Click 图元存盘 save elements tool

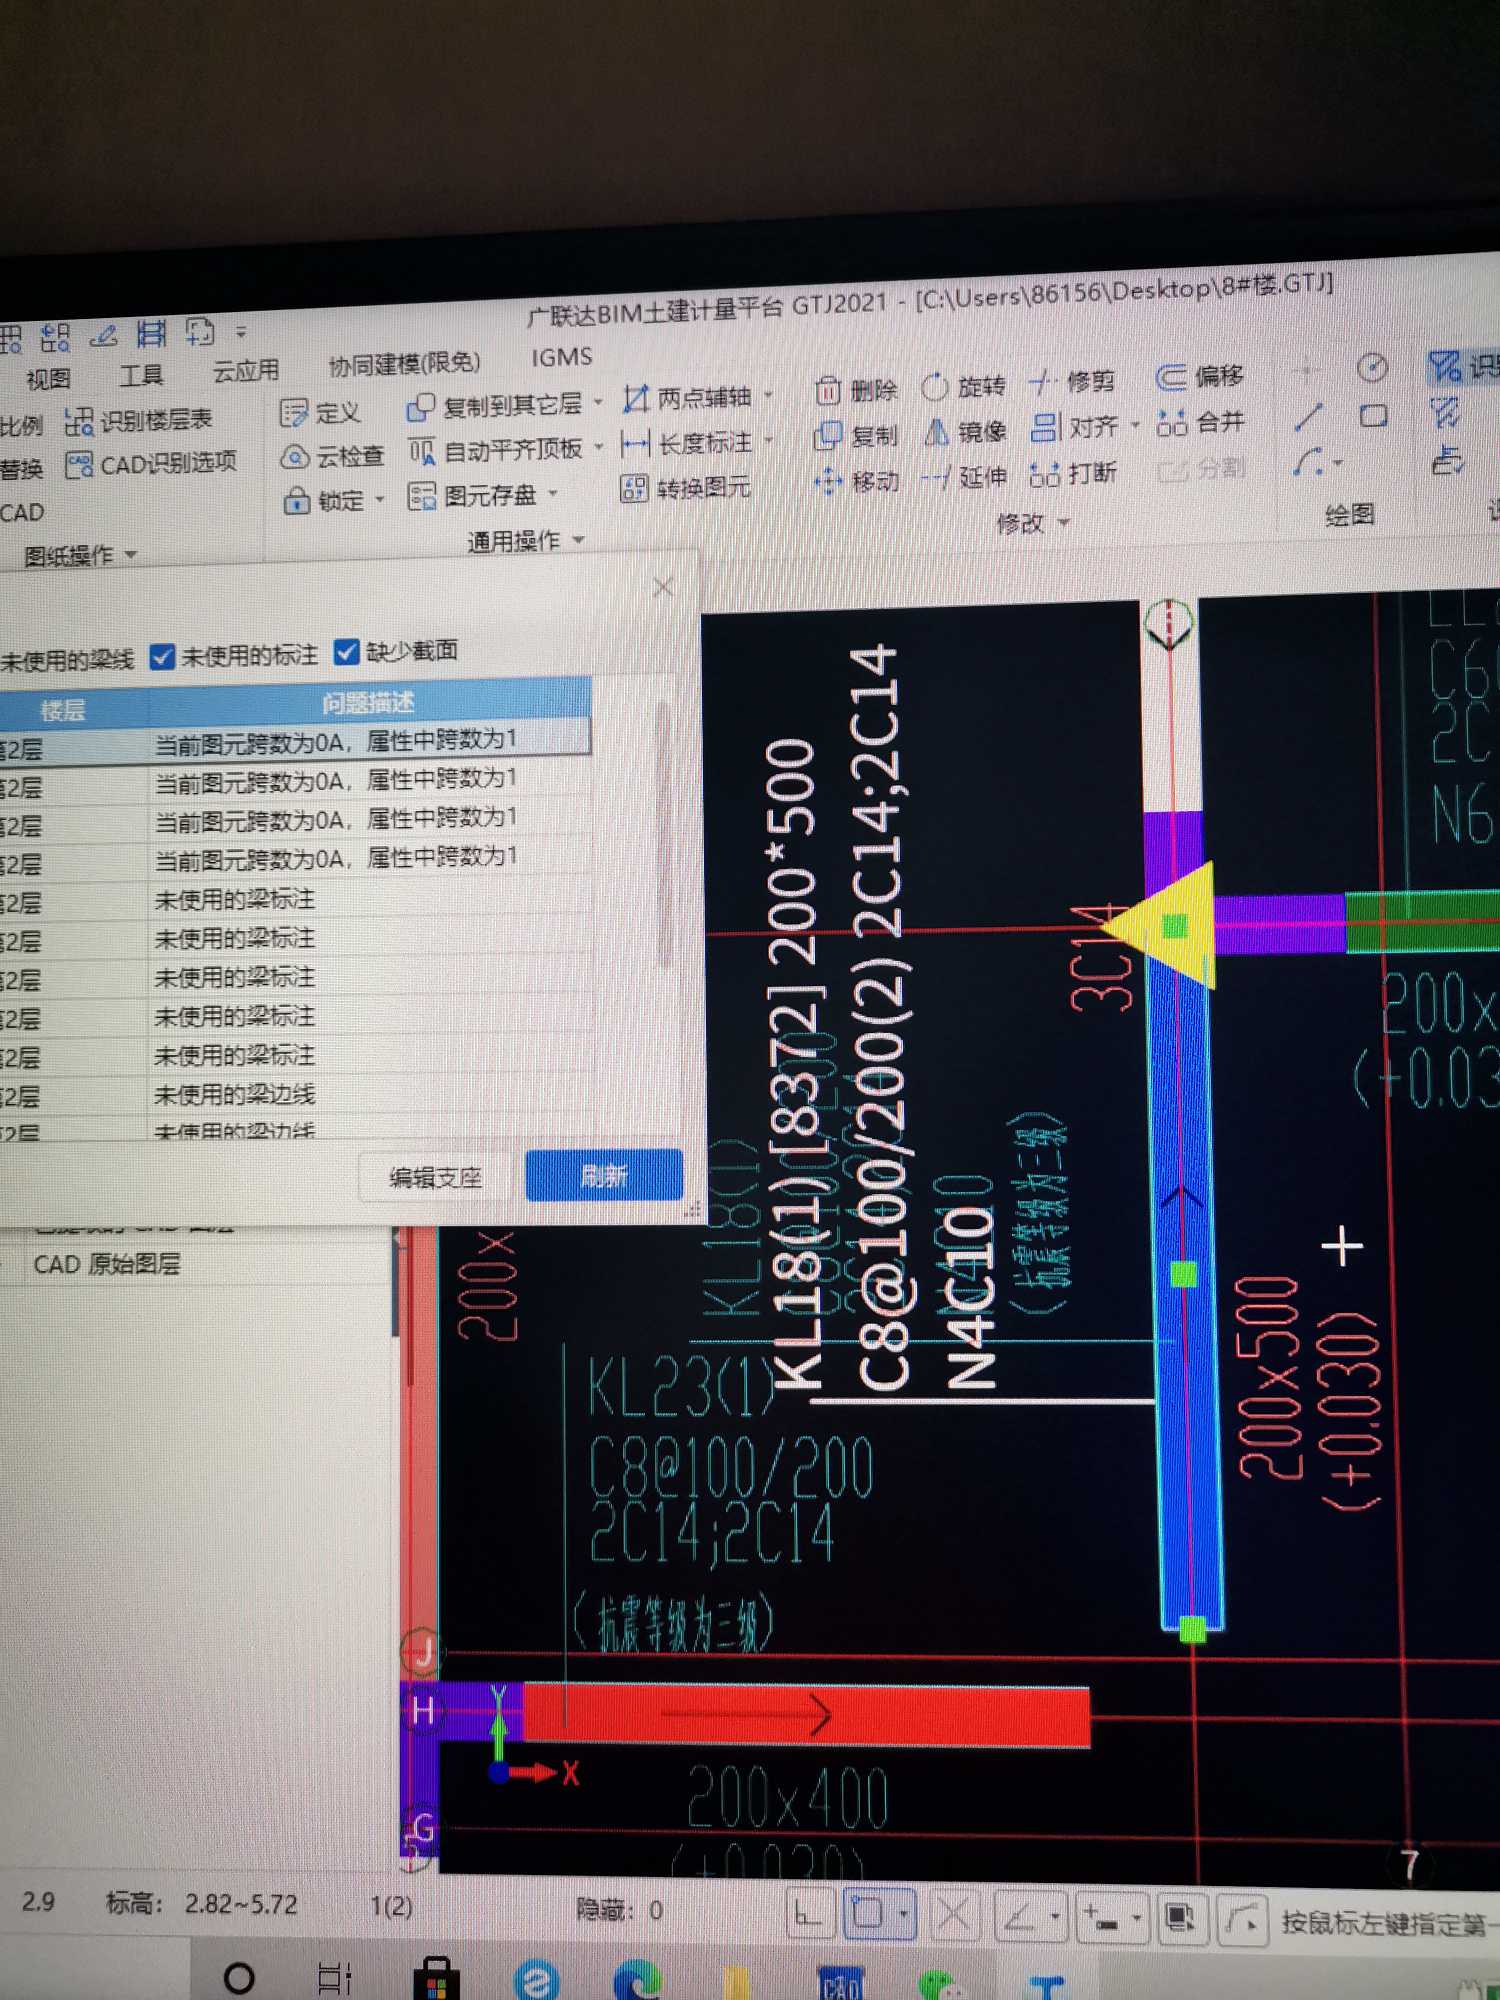(x=472, y=495)
